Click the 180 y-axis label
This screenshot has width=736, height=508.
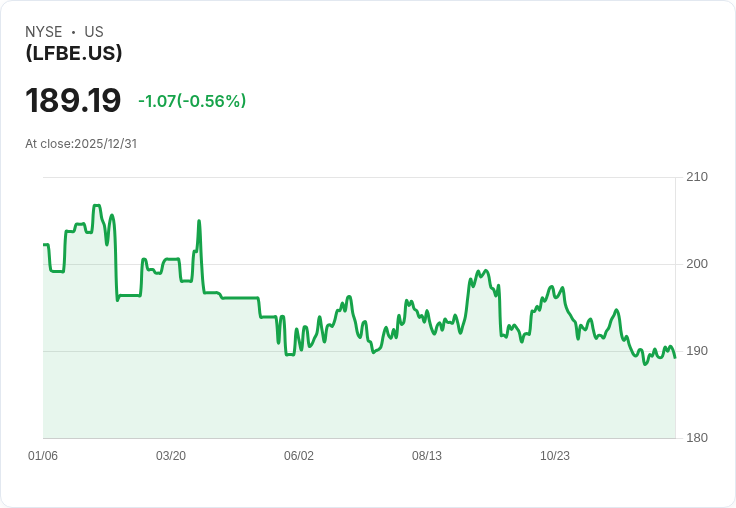[697, 438]
